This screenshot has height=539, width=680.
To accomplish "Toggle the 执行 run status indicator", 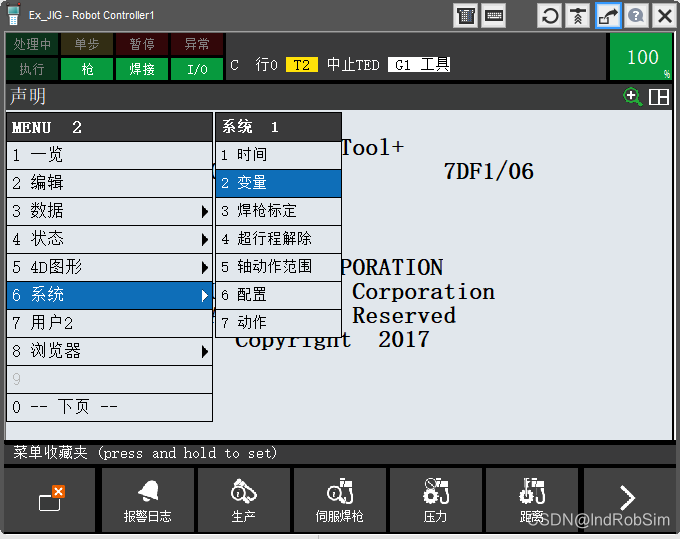I will (x=32, y=69).
